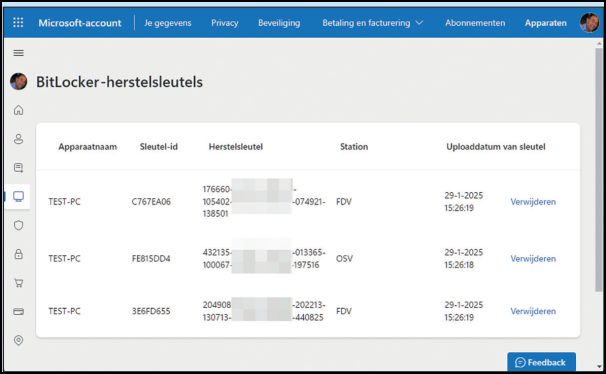Image resolution: width=606 pixels, height=374 pixels.
Task: Open the app launcher grid icon
Action: point(18,22)
